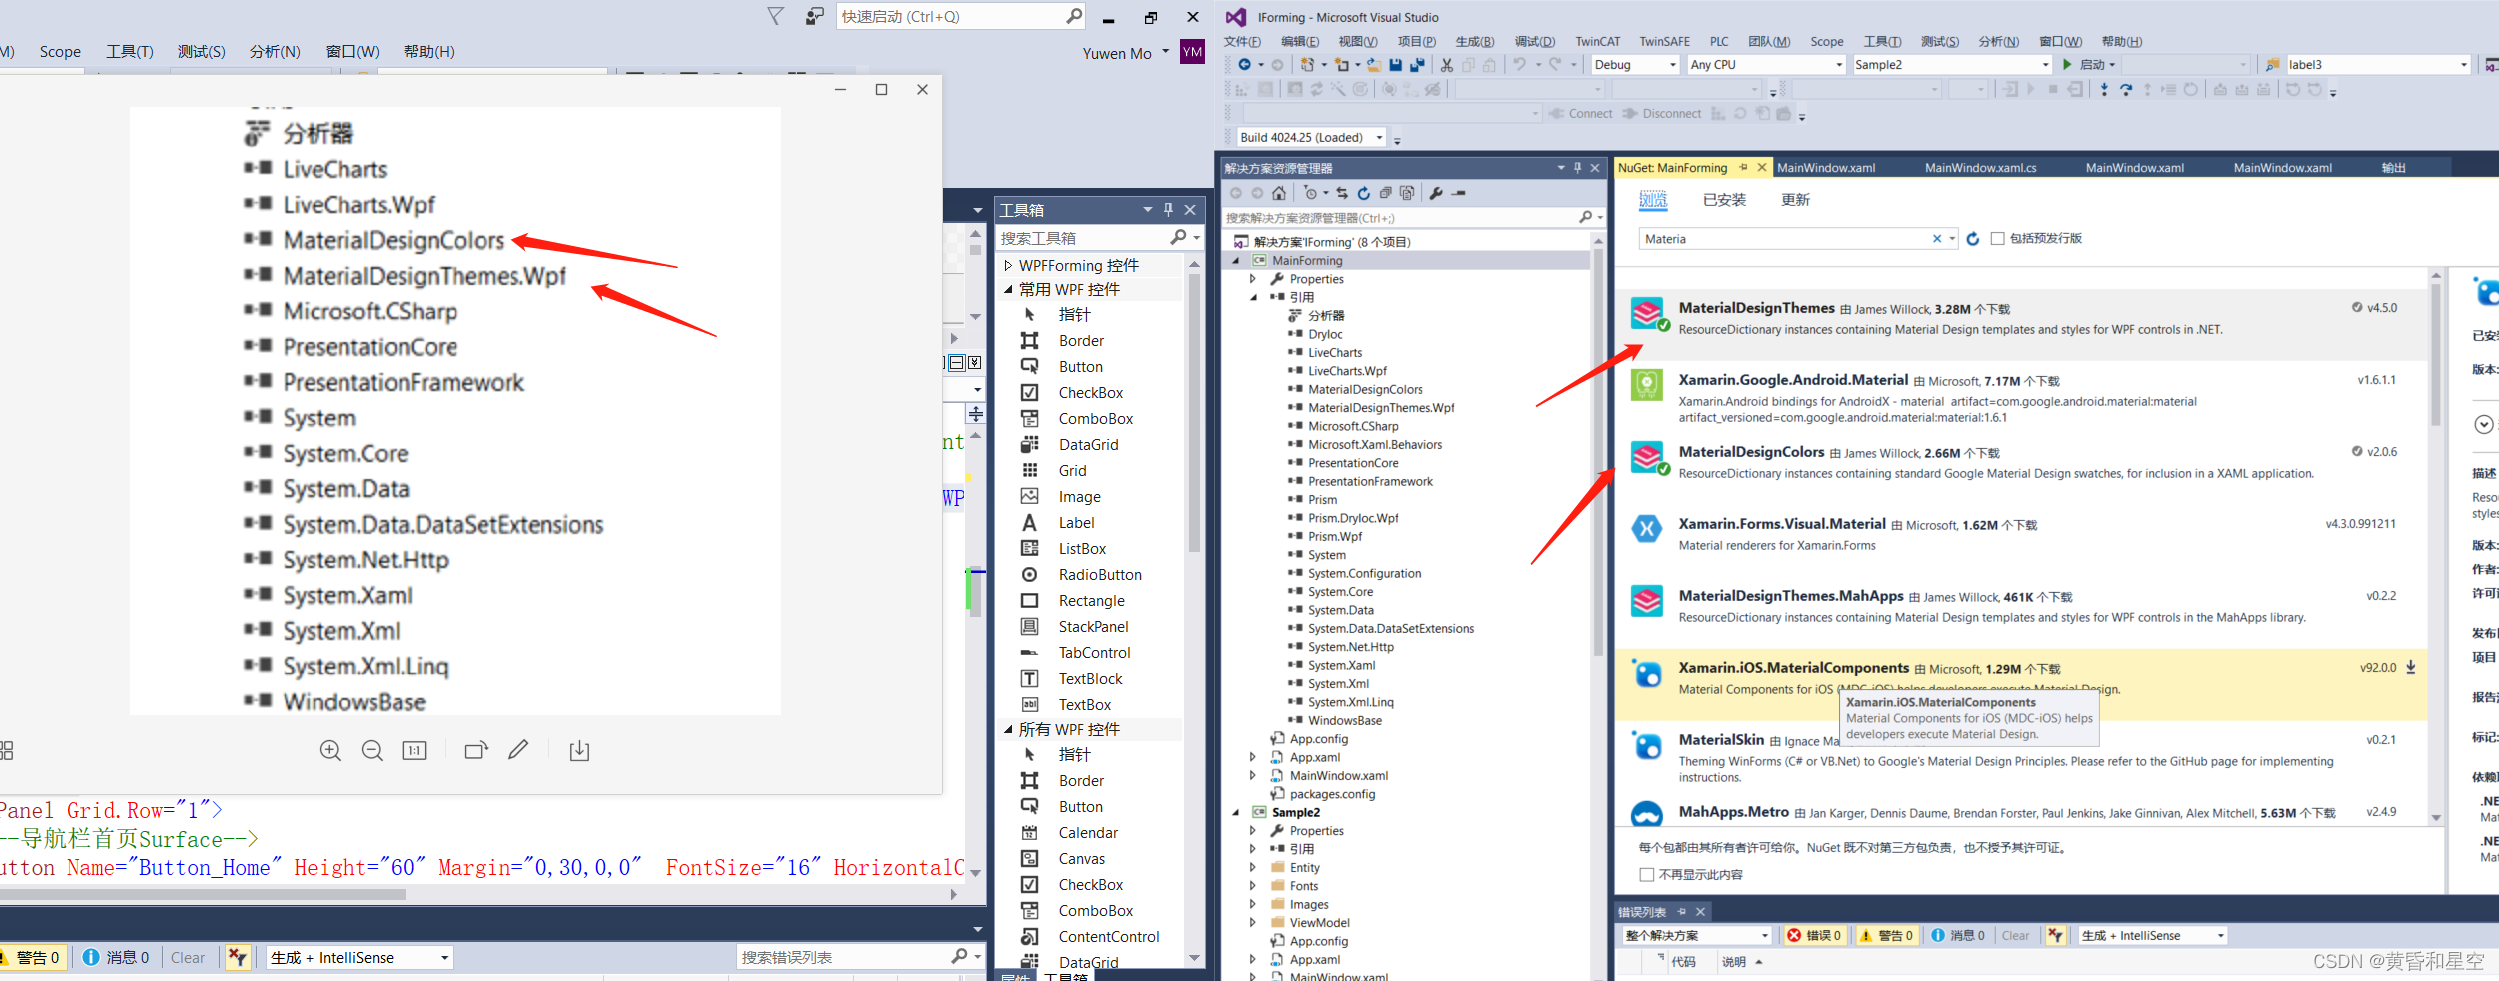Select the MahApps.Metro package
Screen dimensions: 2499x981
click(x=2021, y=813)
